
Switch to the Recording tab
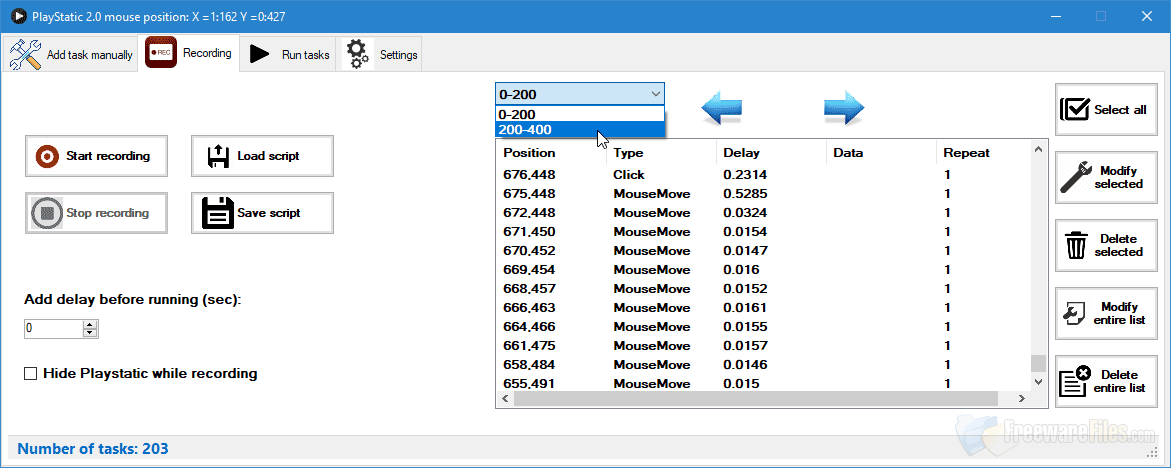[x=189, y=54]
